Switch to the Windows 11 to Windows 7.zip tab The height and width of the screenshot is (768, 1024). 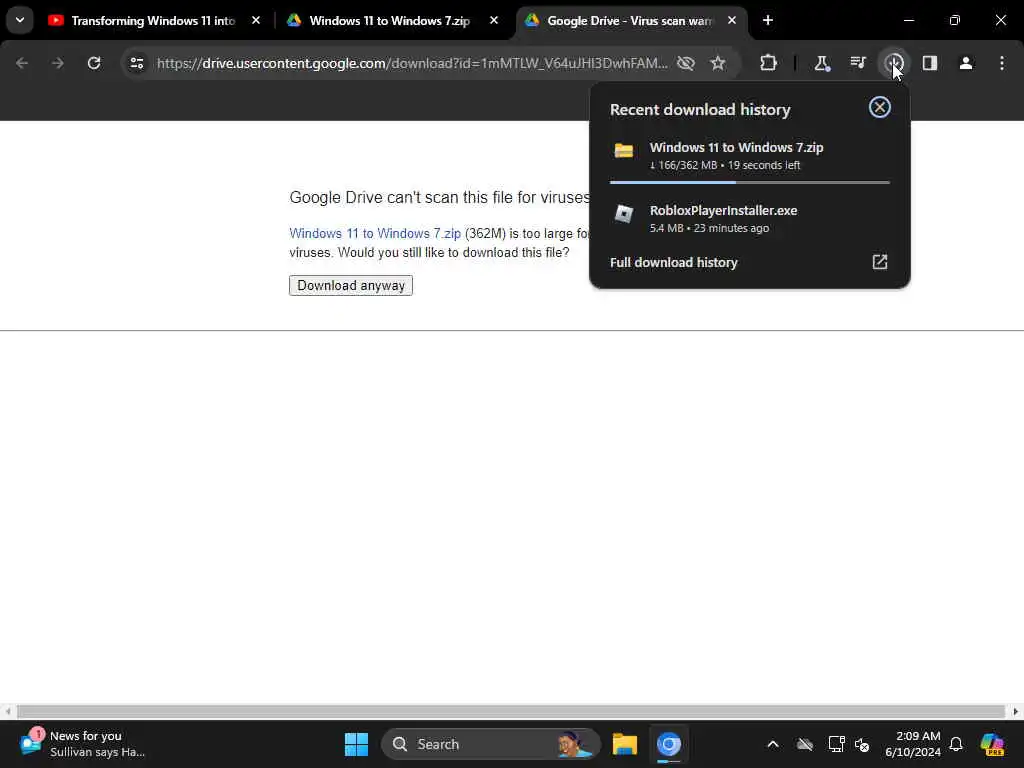tap(389, 20)
